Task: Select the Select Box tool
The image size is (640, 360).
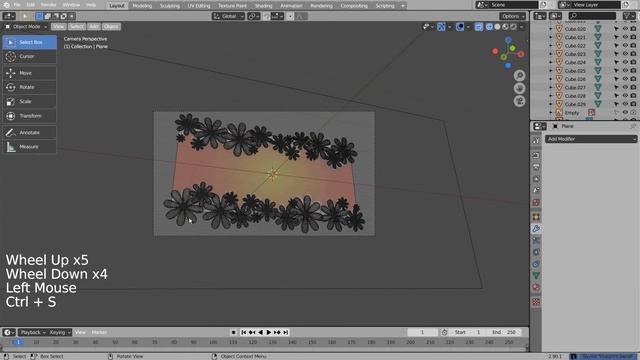Action: coord(29,42)
